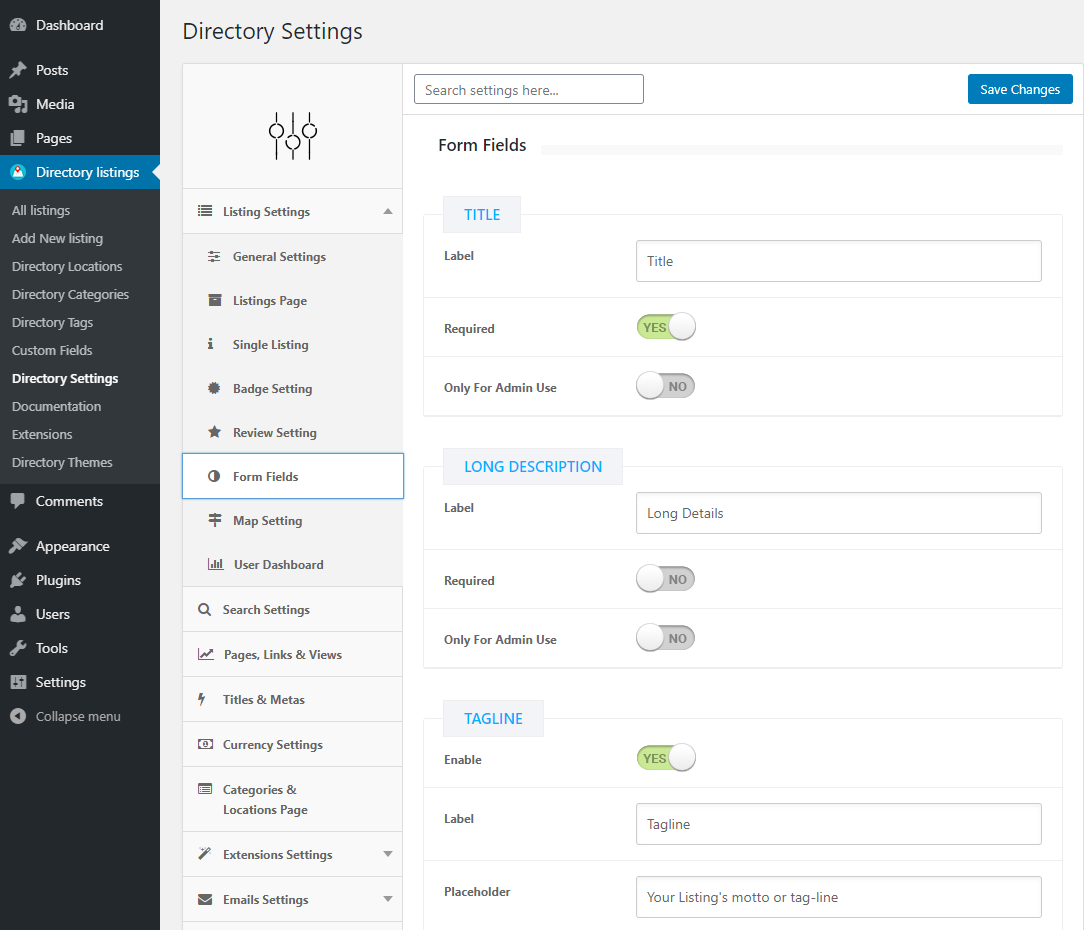Open All listings link
Image resolution: width=1084 pixels, height=930 pixels.
(x=41, y=210)
